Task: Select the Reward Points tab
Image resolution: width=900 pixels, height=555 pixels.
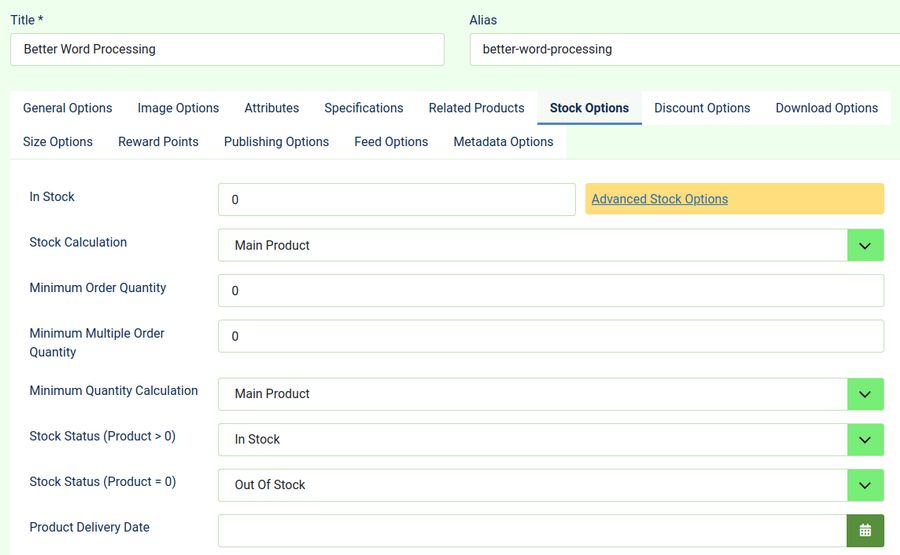Action: tap(158, 142)
